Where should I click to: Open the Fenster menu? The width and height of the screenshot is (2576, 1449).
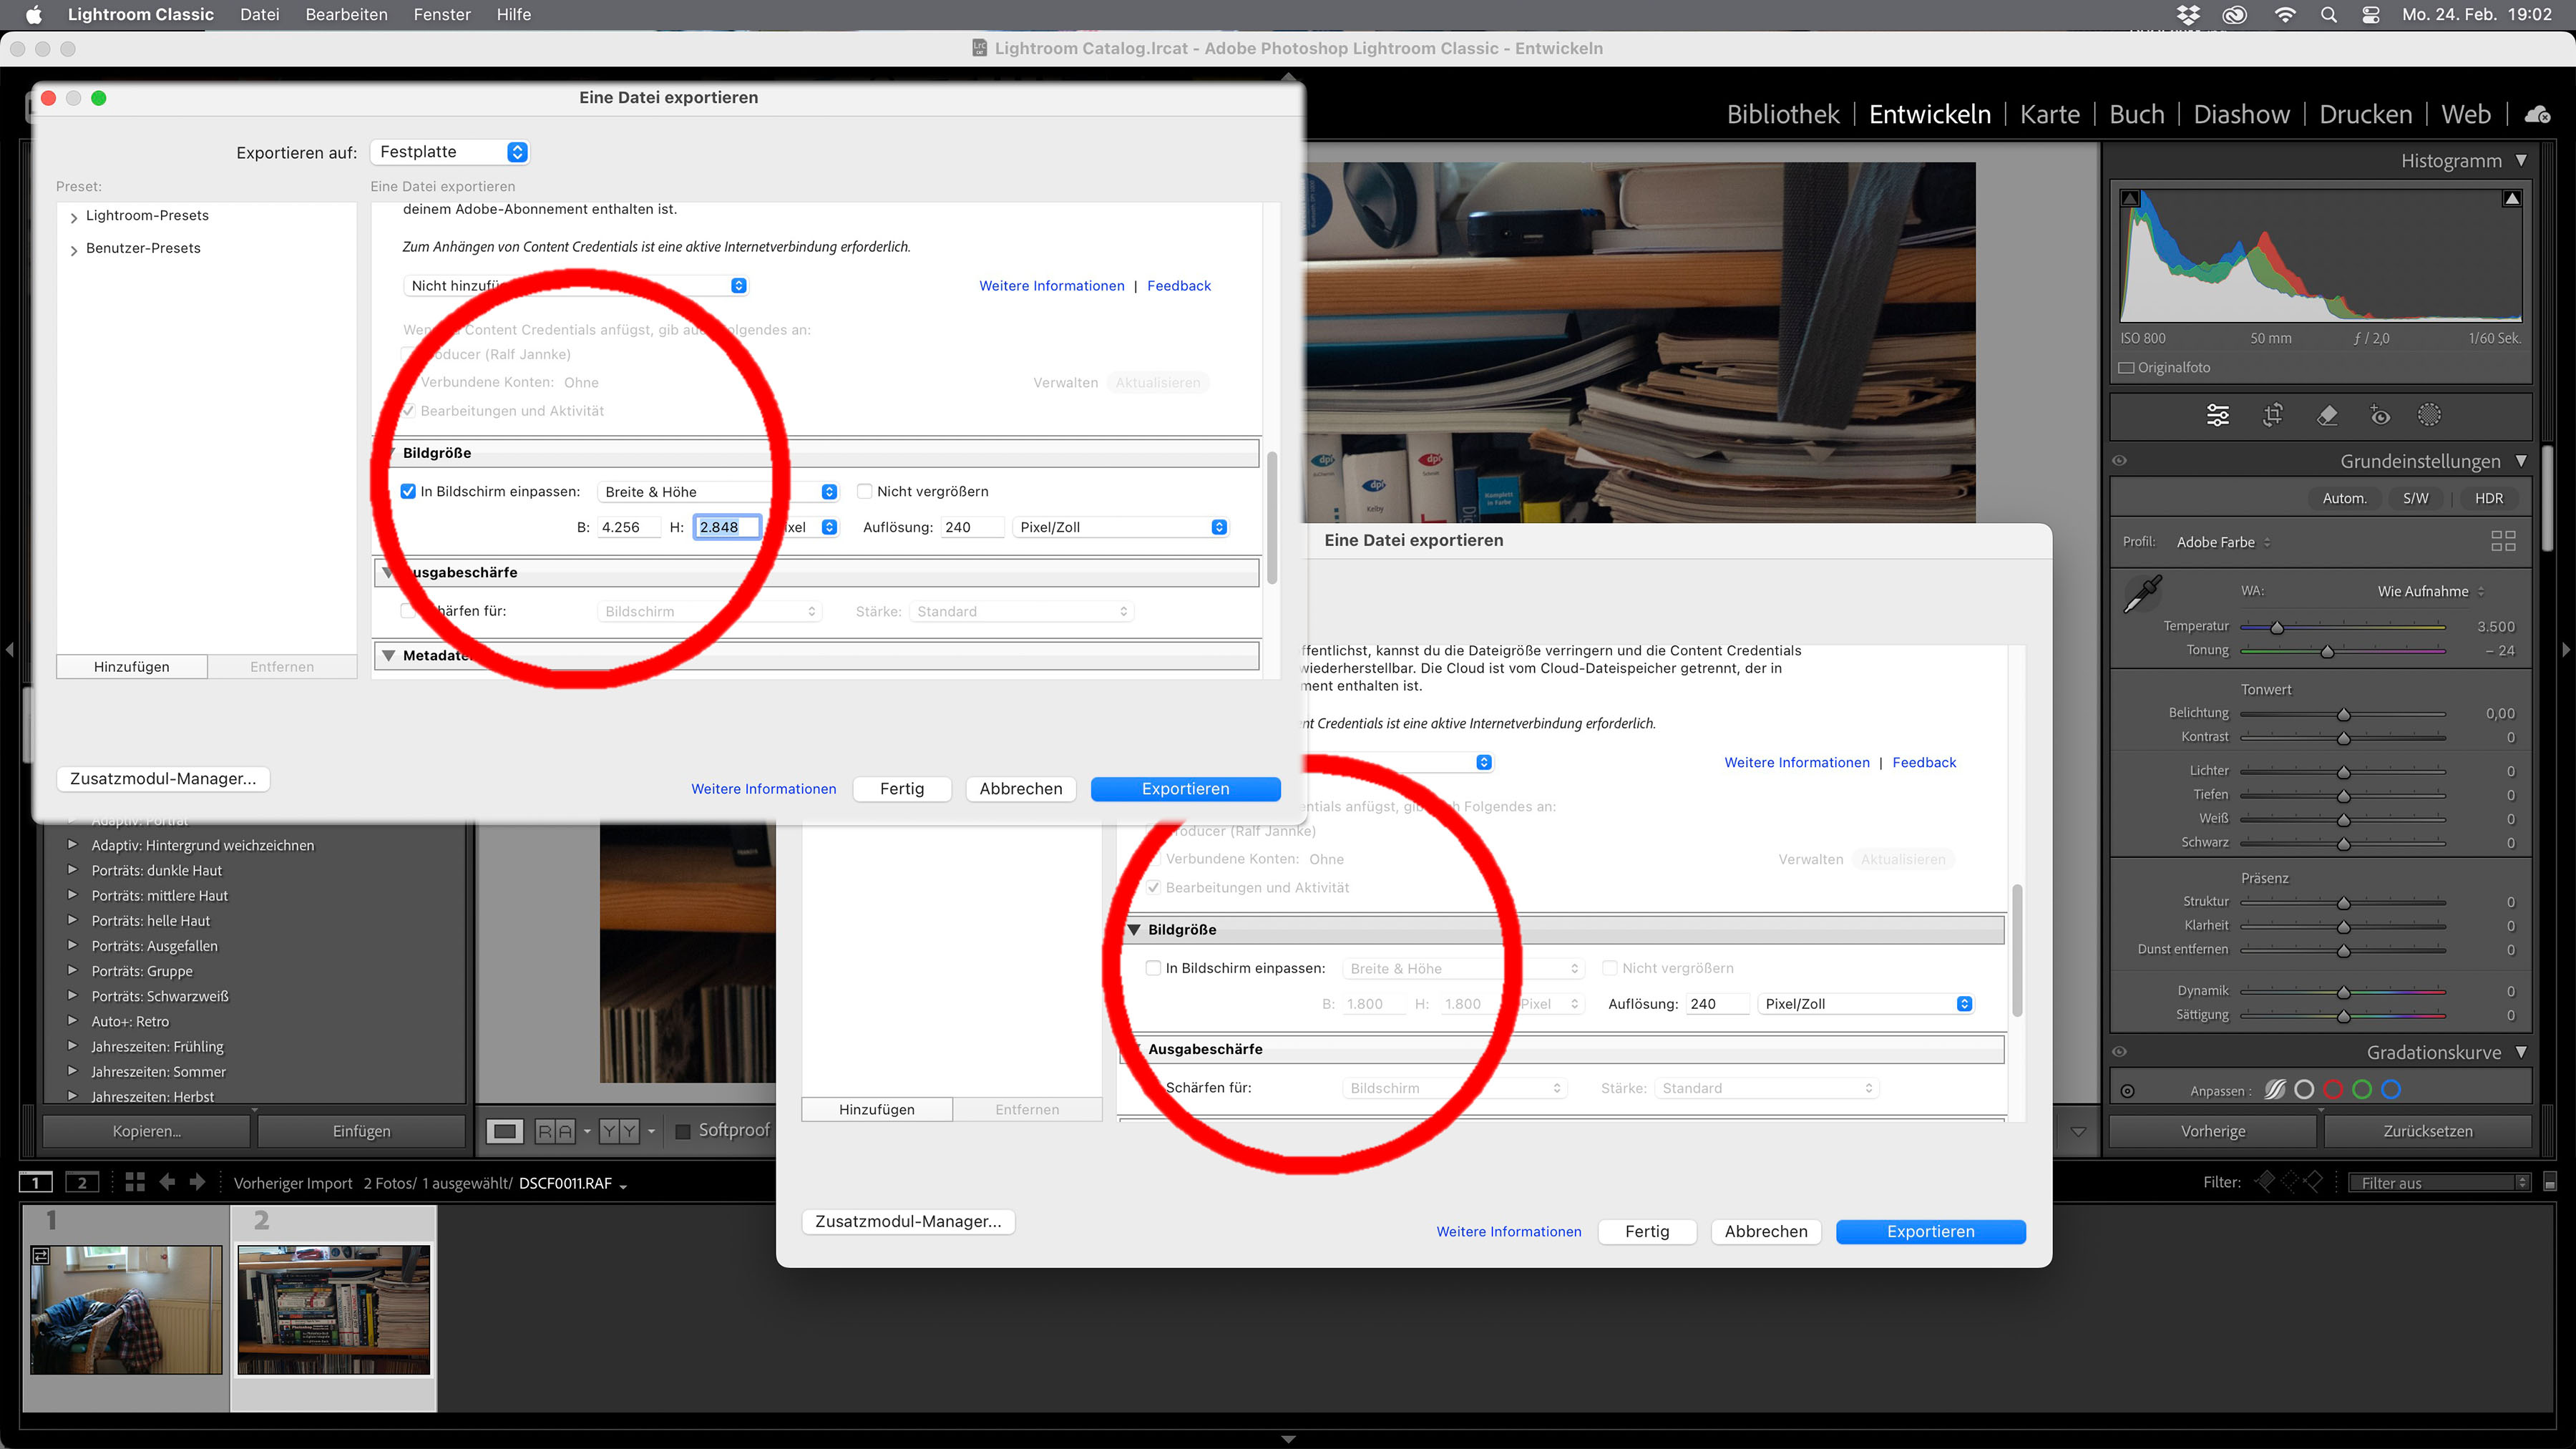point(442,15)
